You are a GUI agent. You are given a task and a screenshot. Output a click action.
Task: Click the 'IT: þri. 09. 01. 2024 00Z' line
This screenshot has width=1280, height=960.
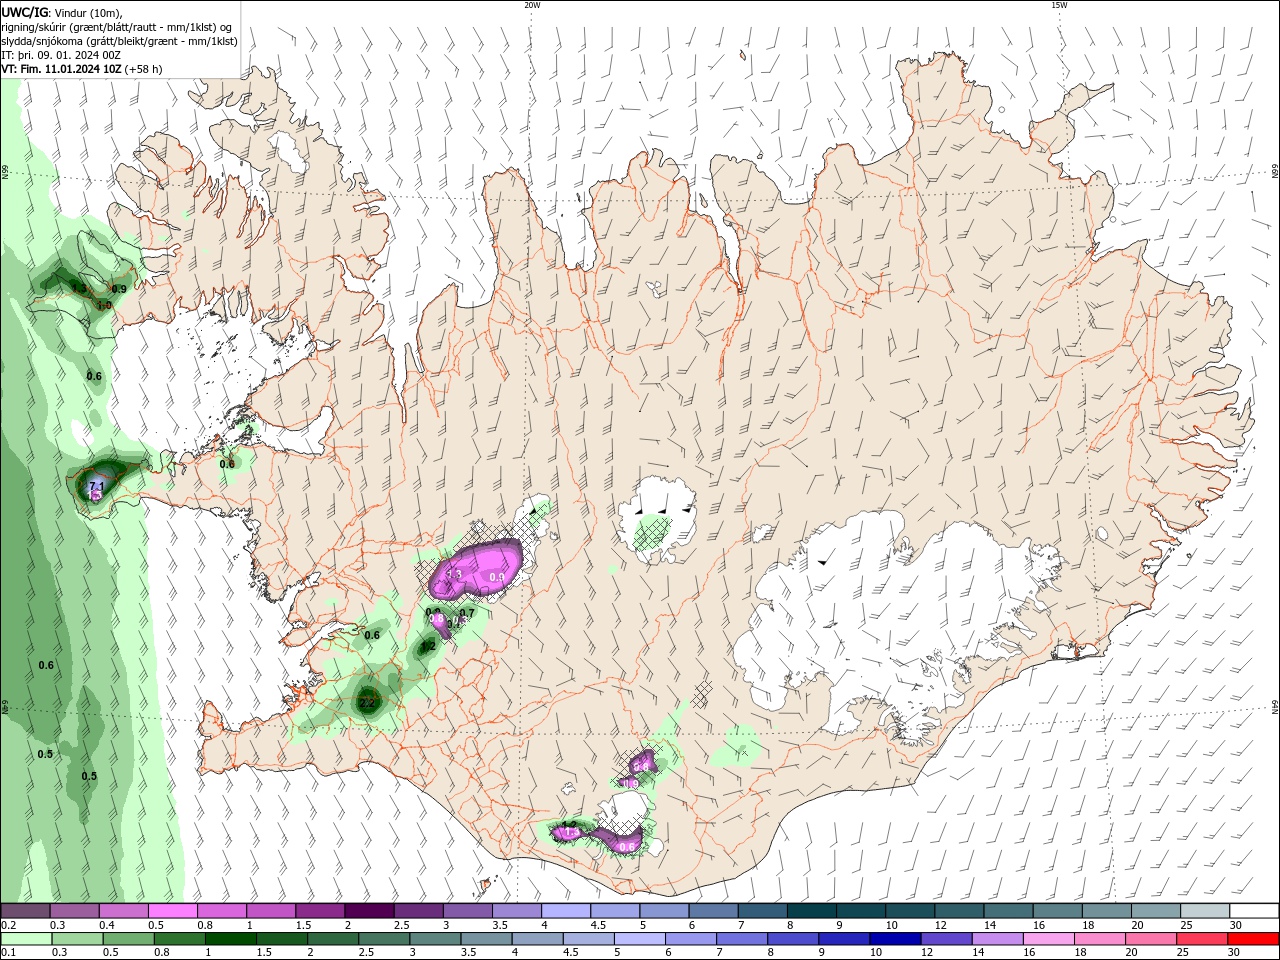61,55
